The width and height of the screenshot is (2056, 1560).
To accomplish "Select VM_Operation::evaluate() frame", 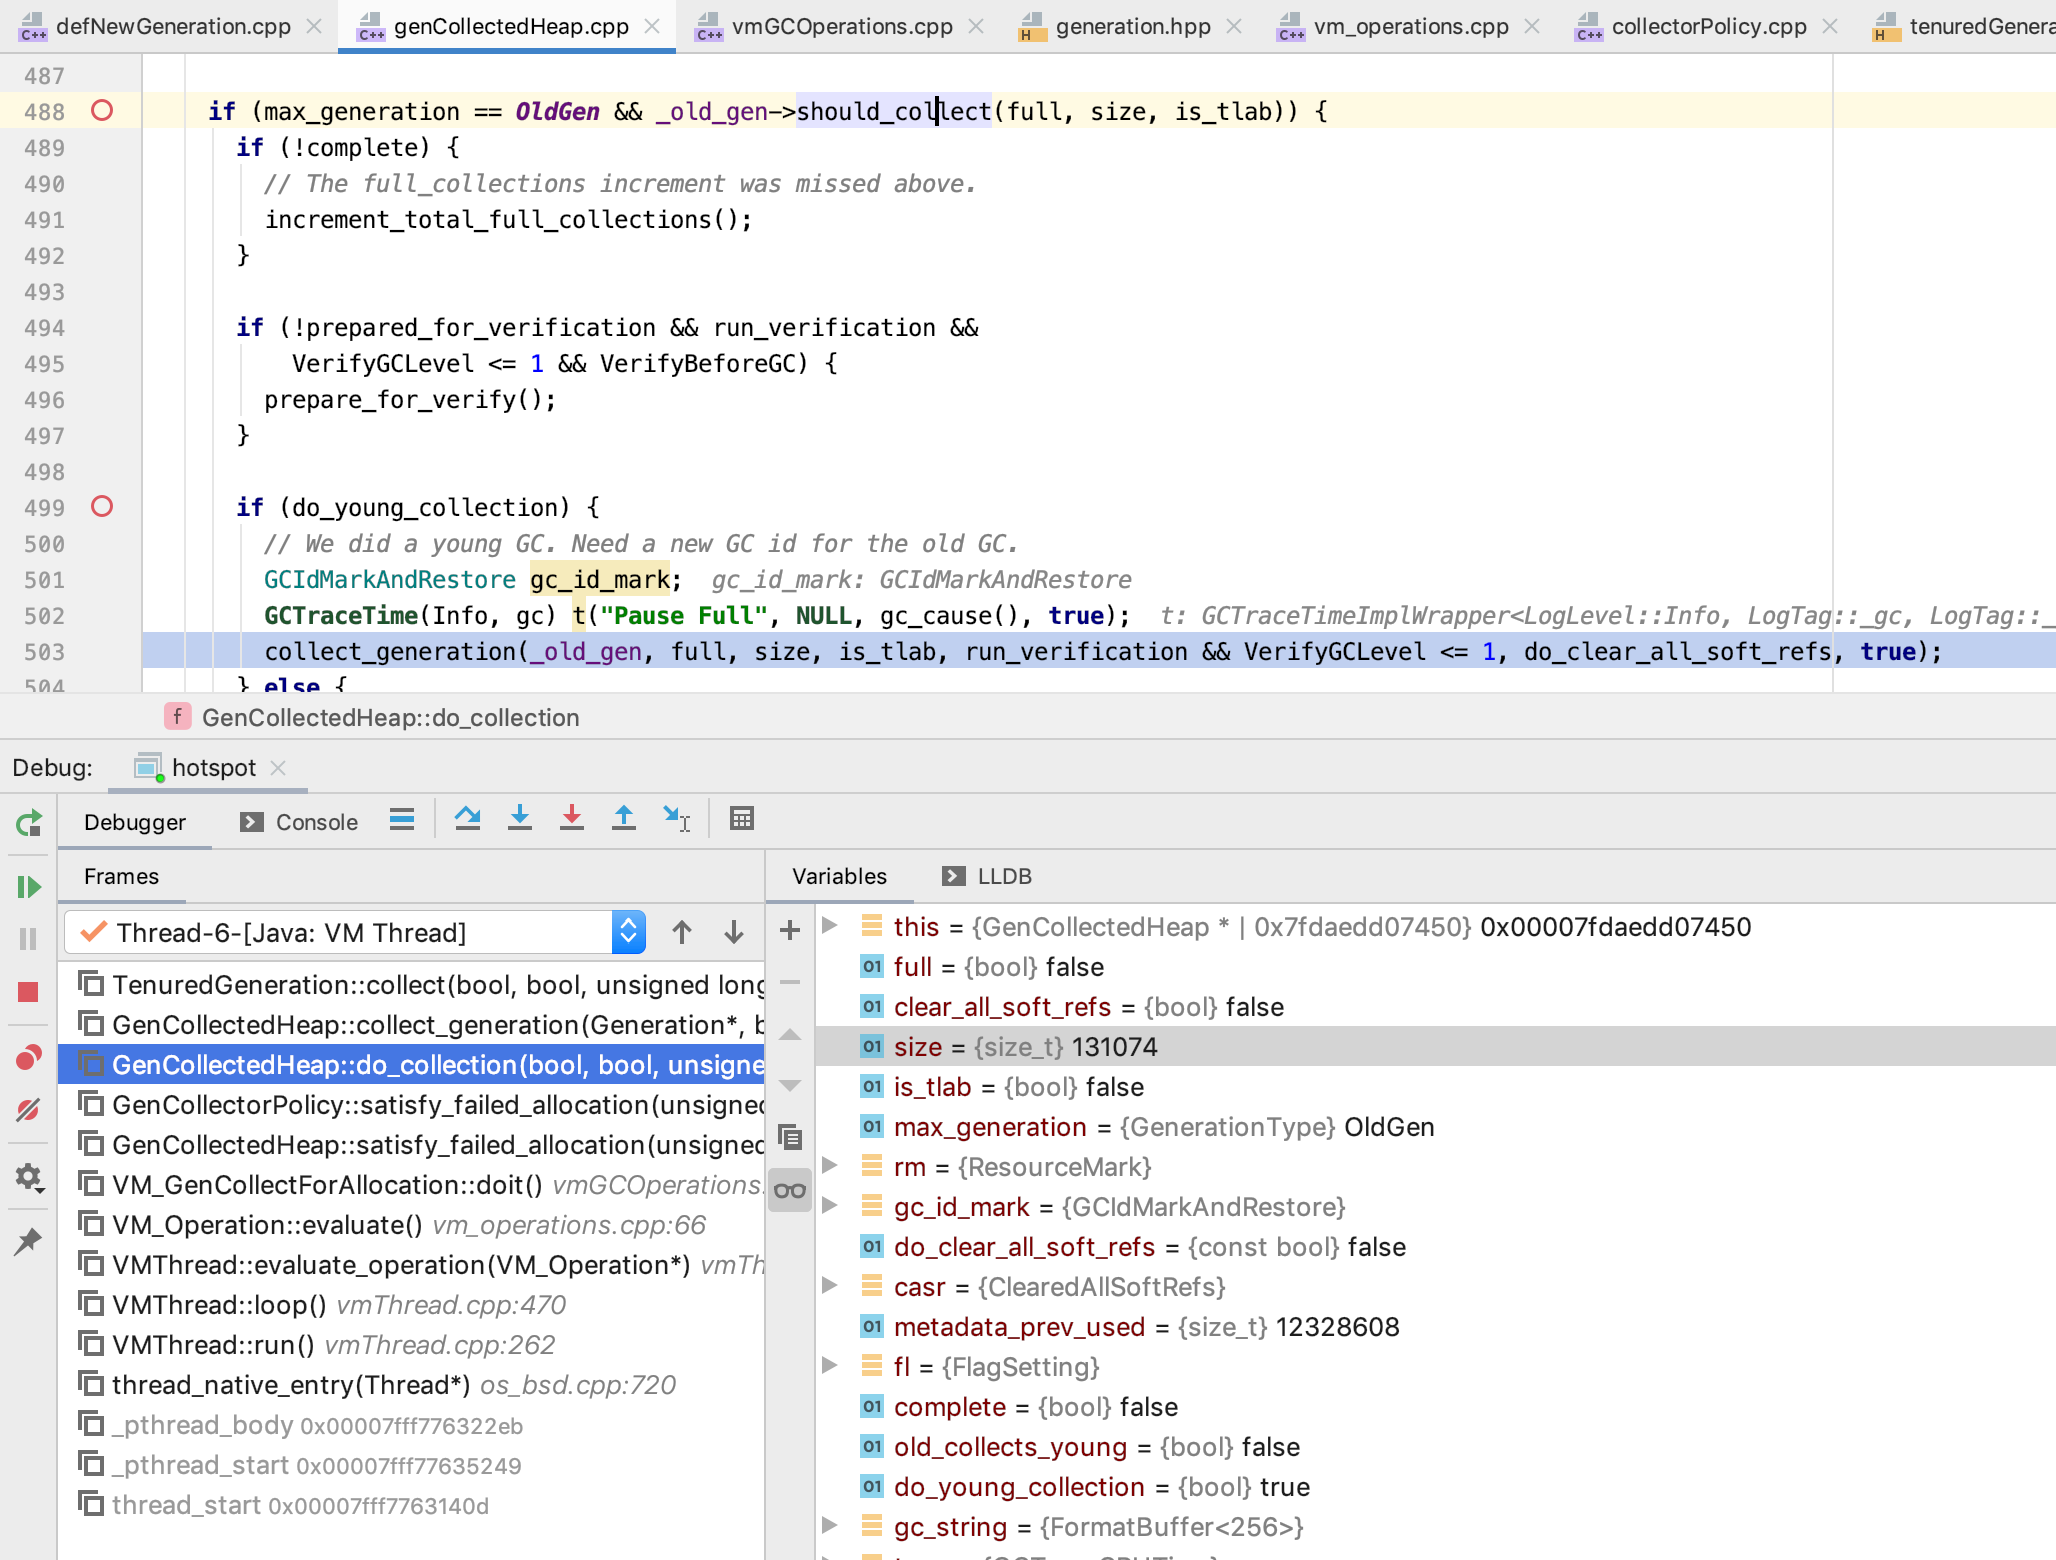I will (410, 1225).
